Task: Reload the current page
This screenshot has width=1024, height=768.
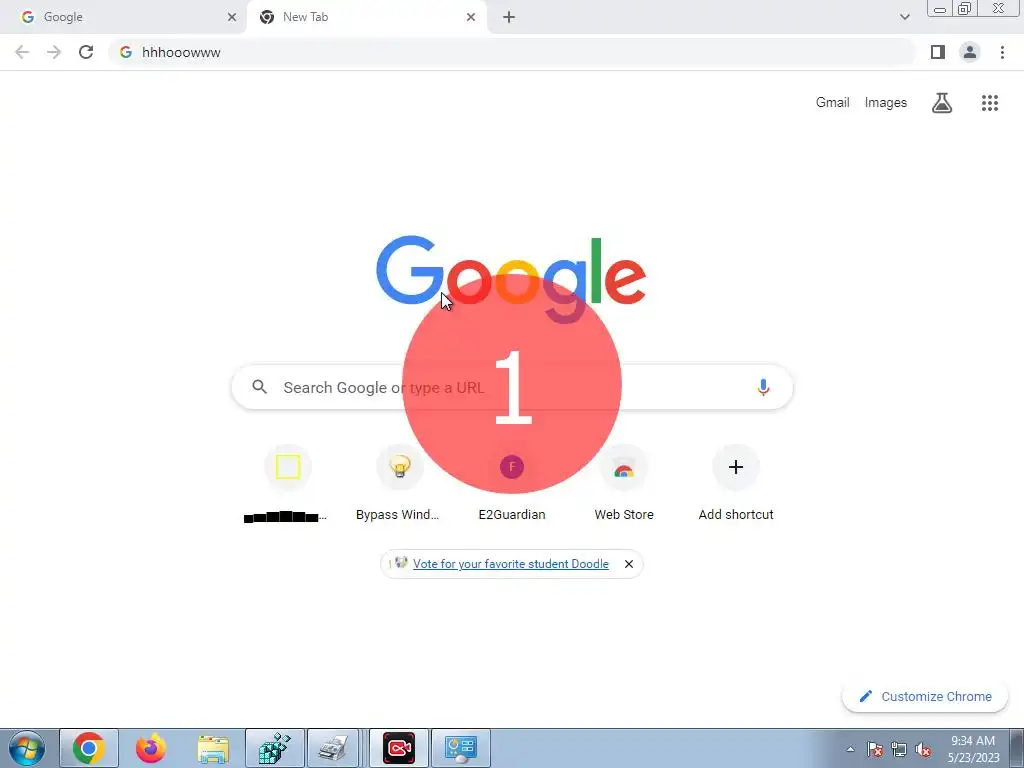Action: [x=86, y=52]
